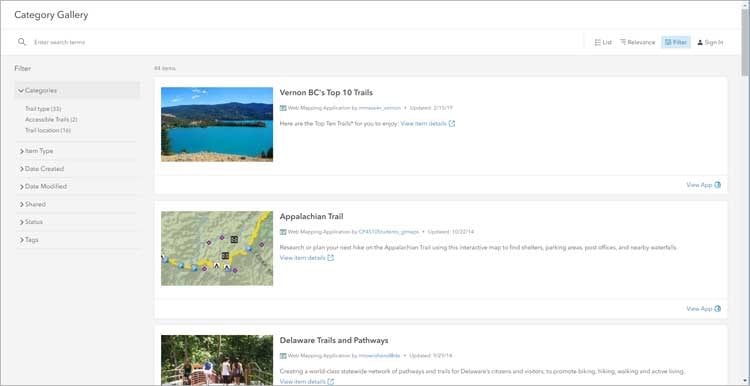Click external link icon beside Vernon item details
Screen dimensions: 750x386
coord(452,123)
